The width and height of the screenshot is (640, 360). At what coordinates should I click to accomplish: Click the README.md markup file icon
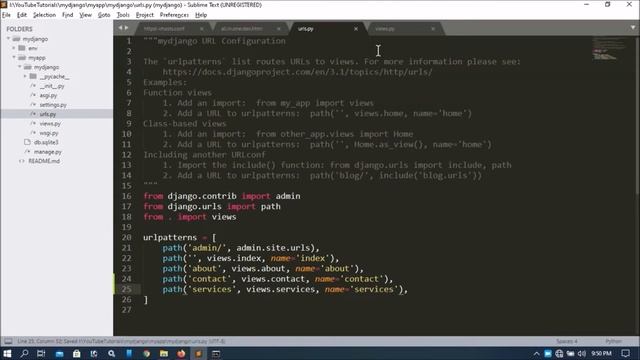22,161
